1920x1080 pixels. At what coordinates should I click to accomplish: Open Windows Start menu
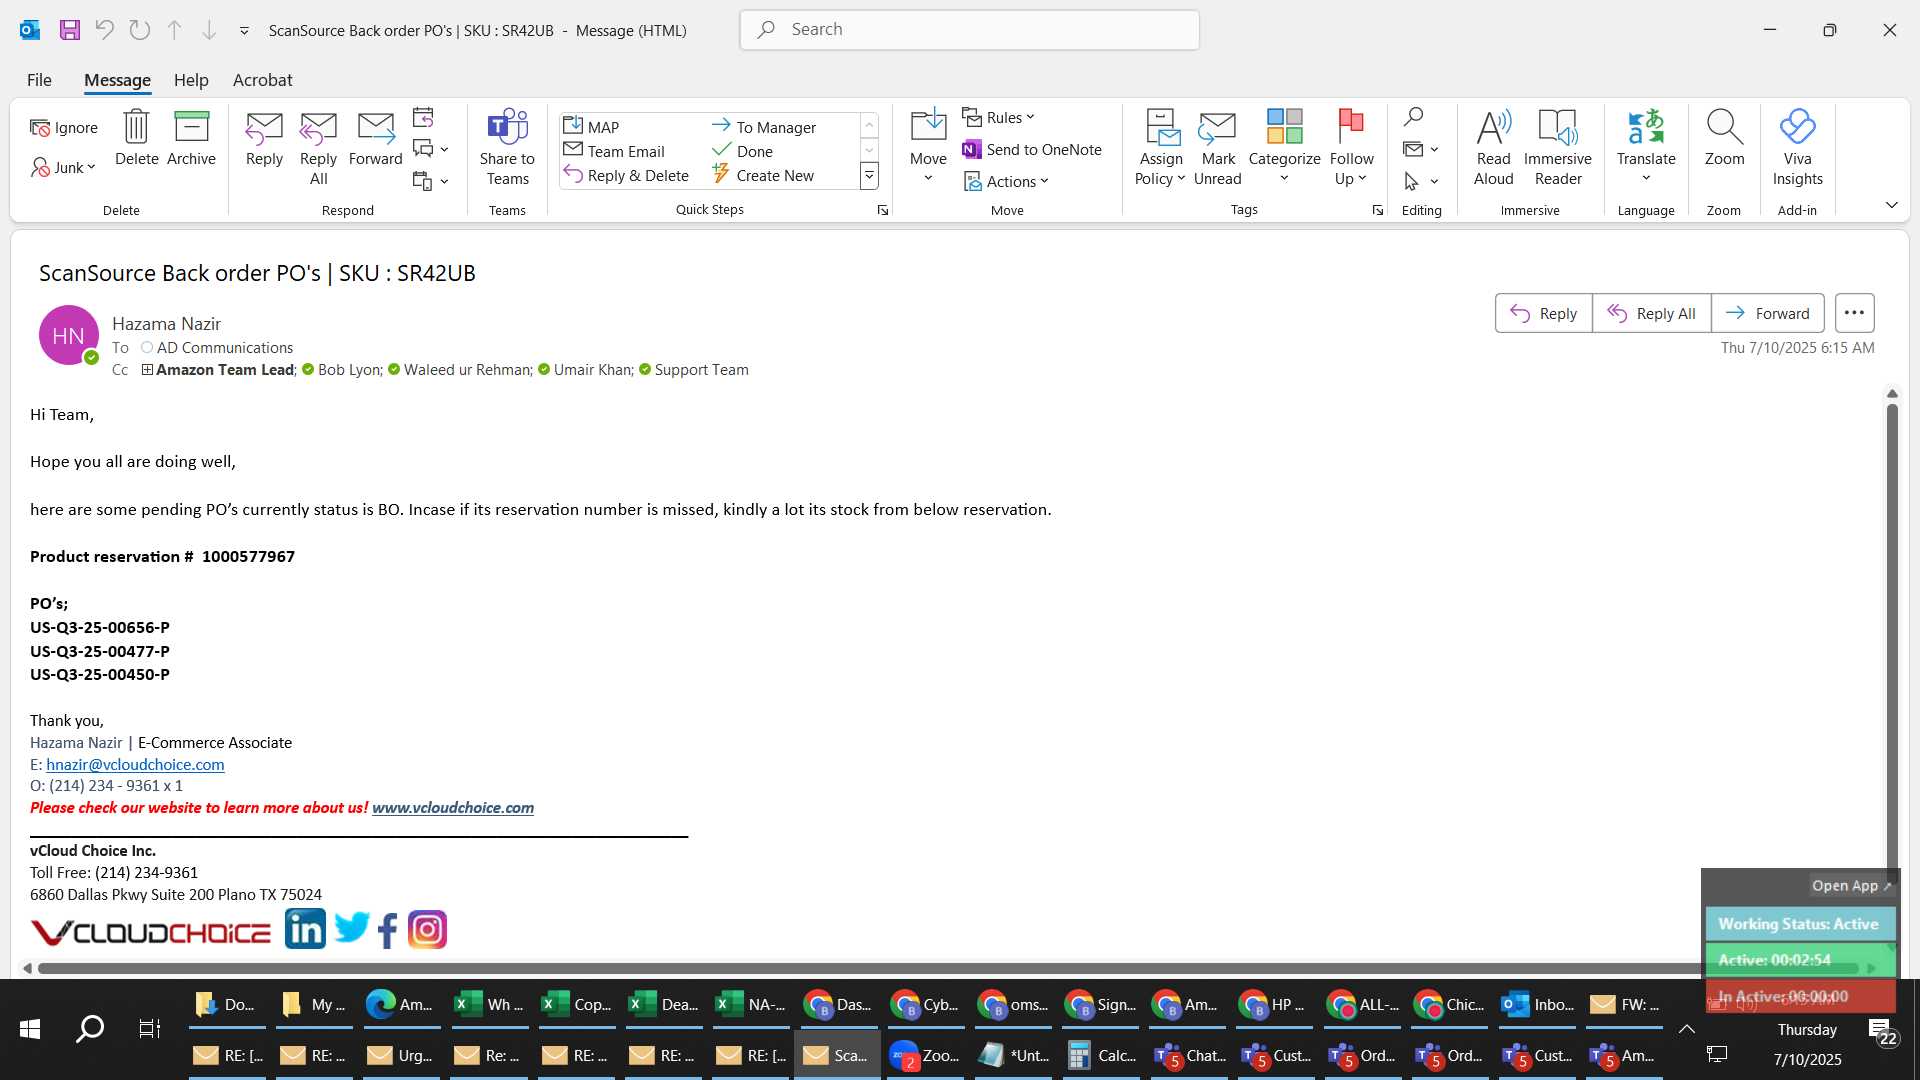[30, 1029]
